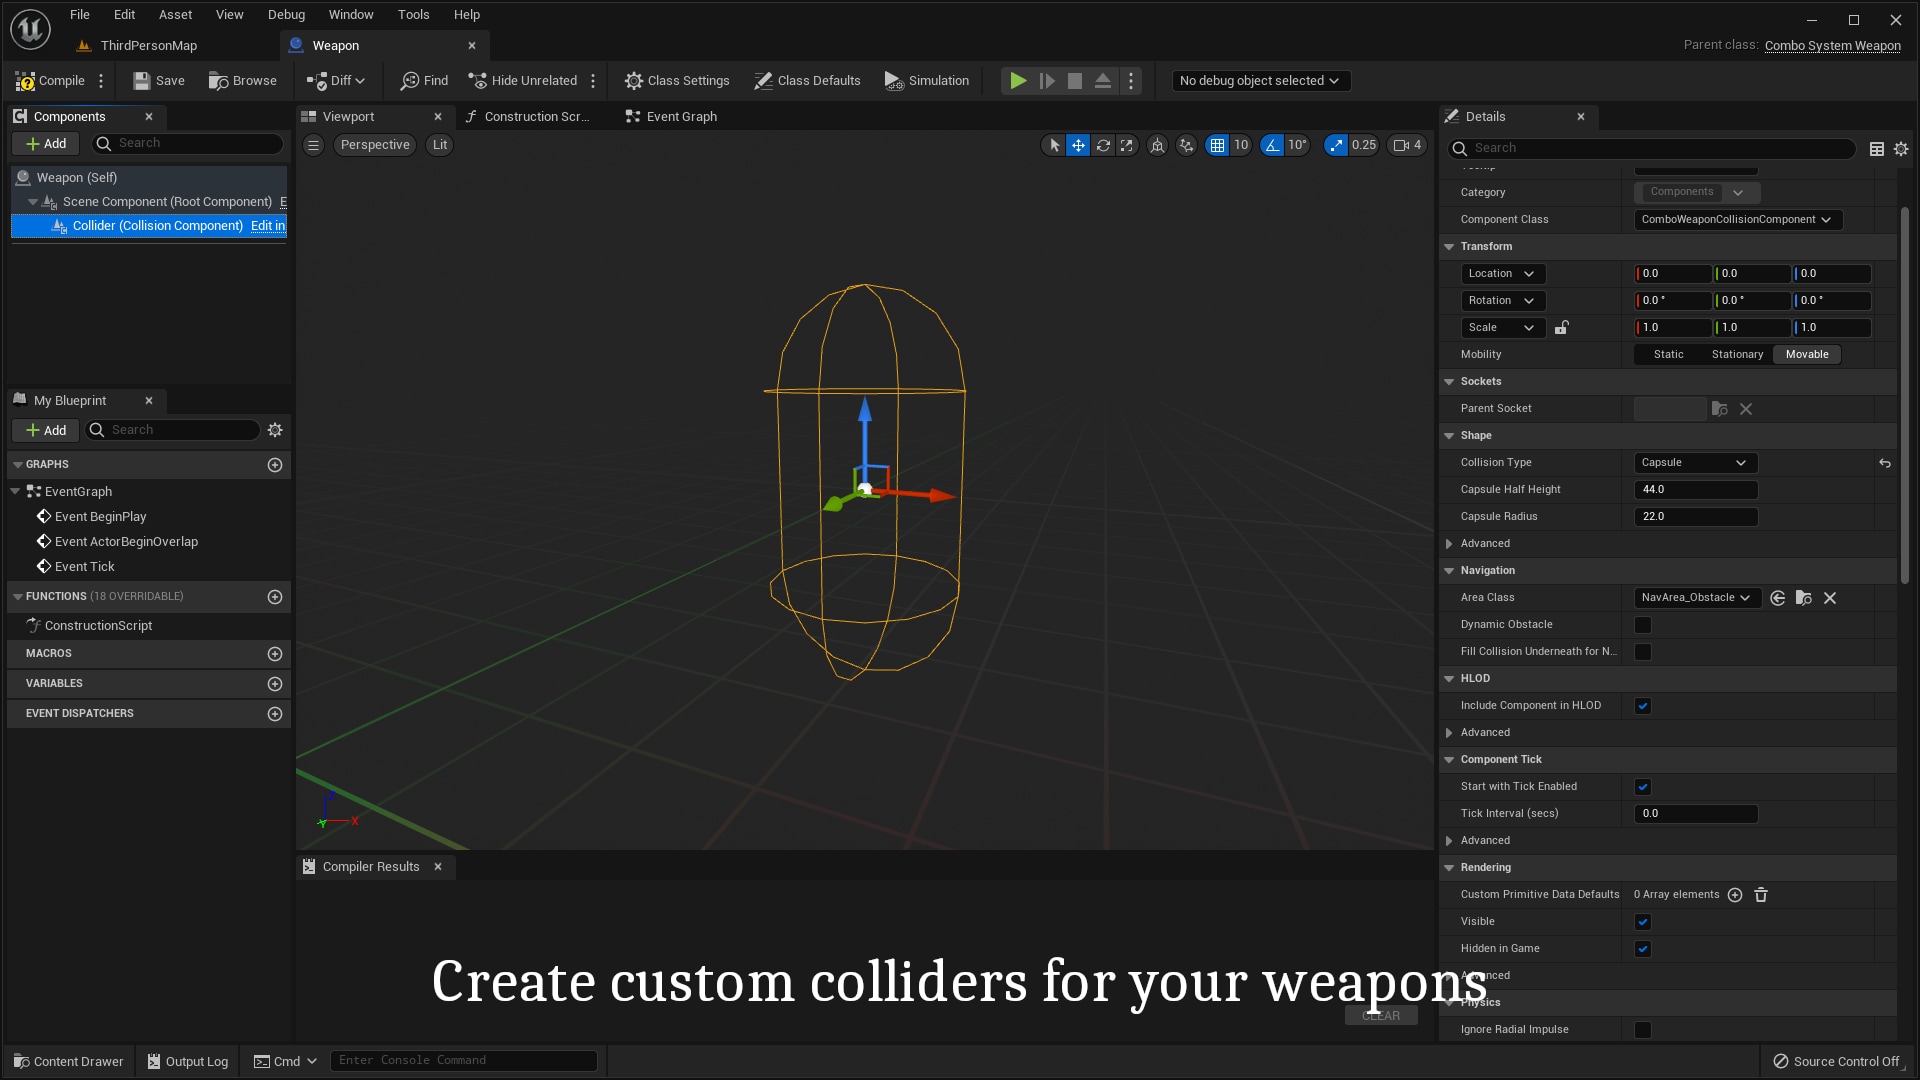Enable the Dynamic Obstacle checkbox
The width and height of the screenshot is (1920, 1080).
coord(1642,624)
